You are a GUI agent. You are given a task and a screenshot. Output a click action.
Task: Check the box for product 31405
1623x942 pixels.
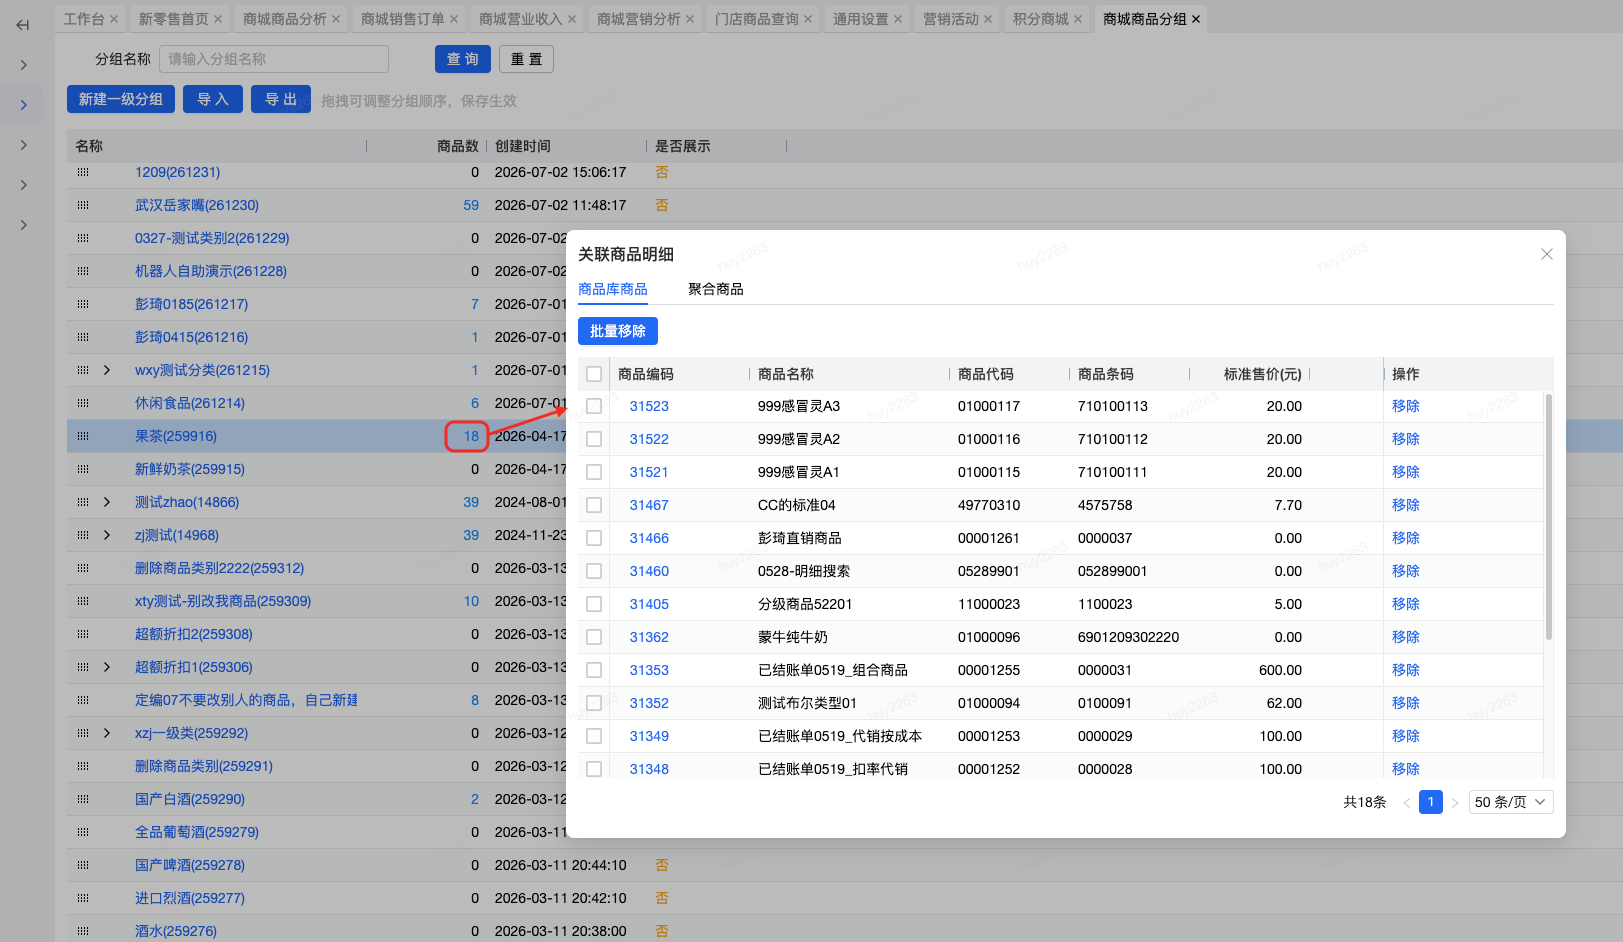pos(594,604)
